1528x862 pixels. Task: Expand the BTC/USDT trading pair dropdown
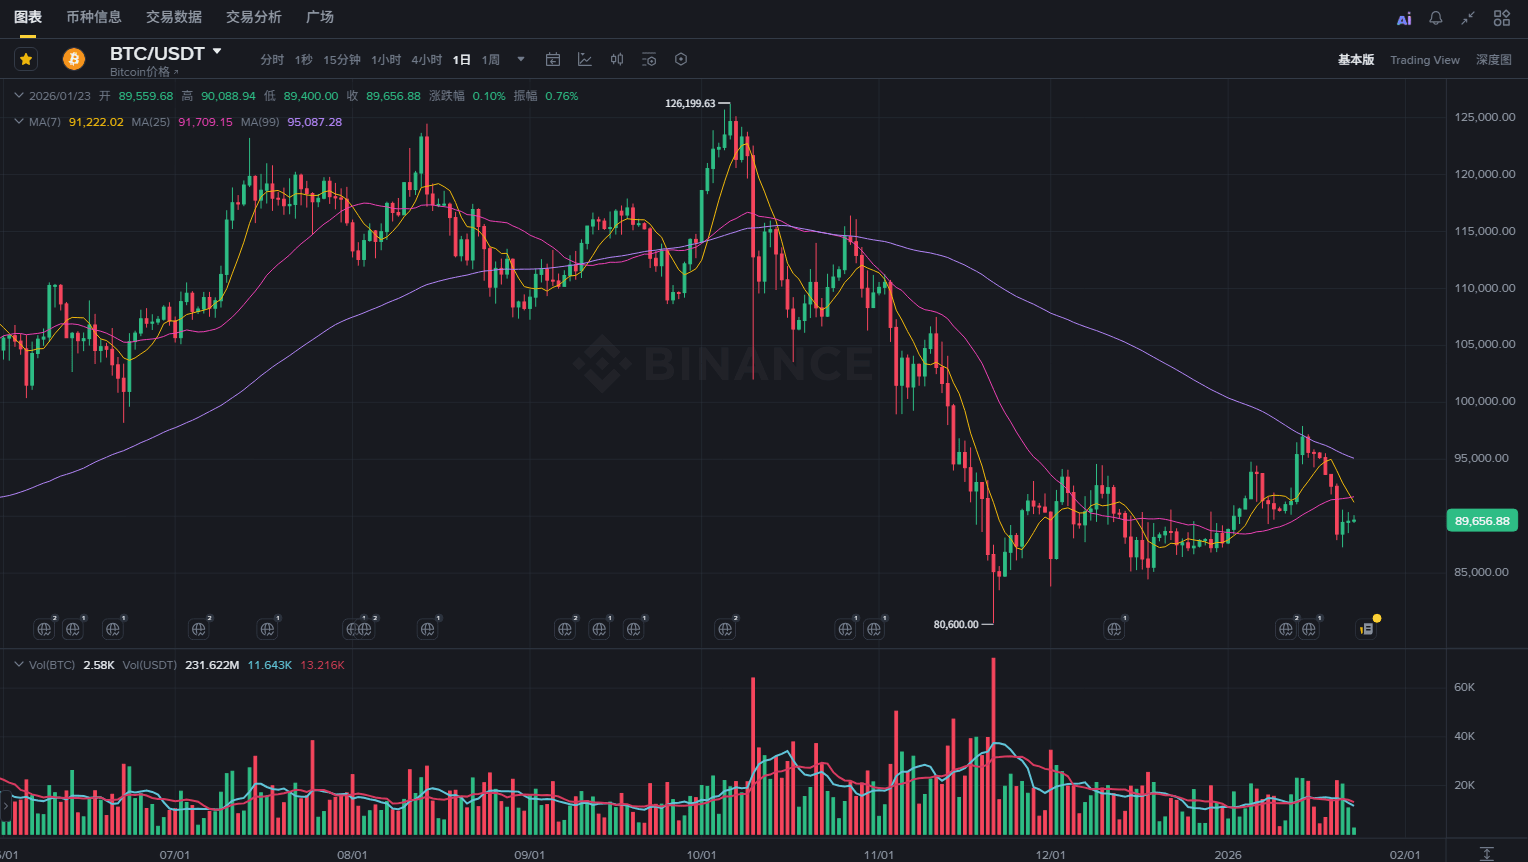click(x=217, y=51)
